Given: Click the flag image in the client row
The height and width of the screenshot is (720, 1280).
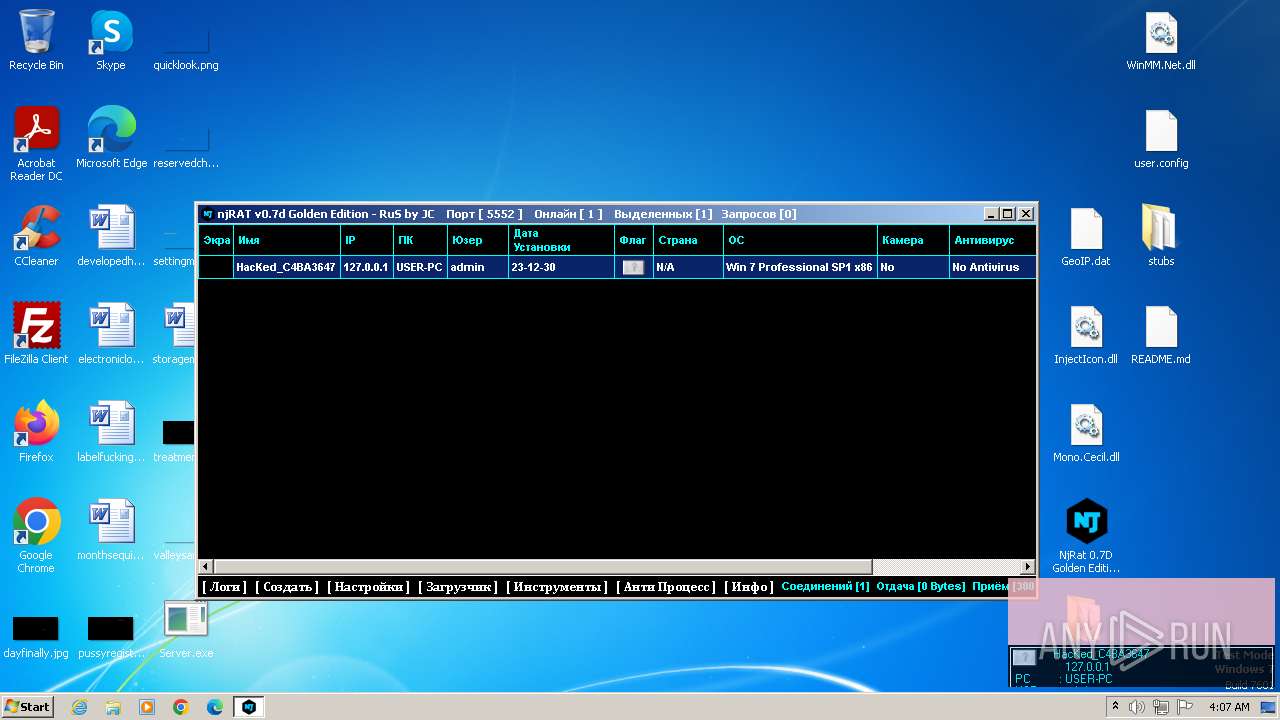Looking at the screenshot, I should coord(633,267).
